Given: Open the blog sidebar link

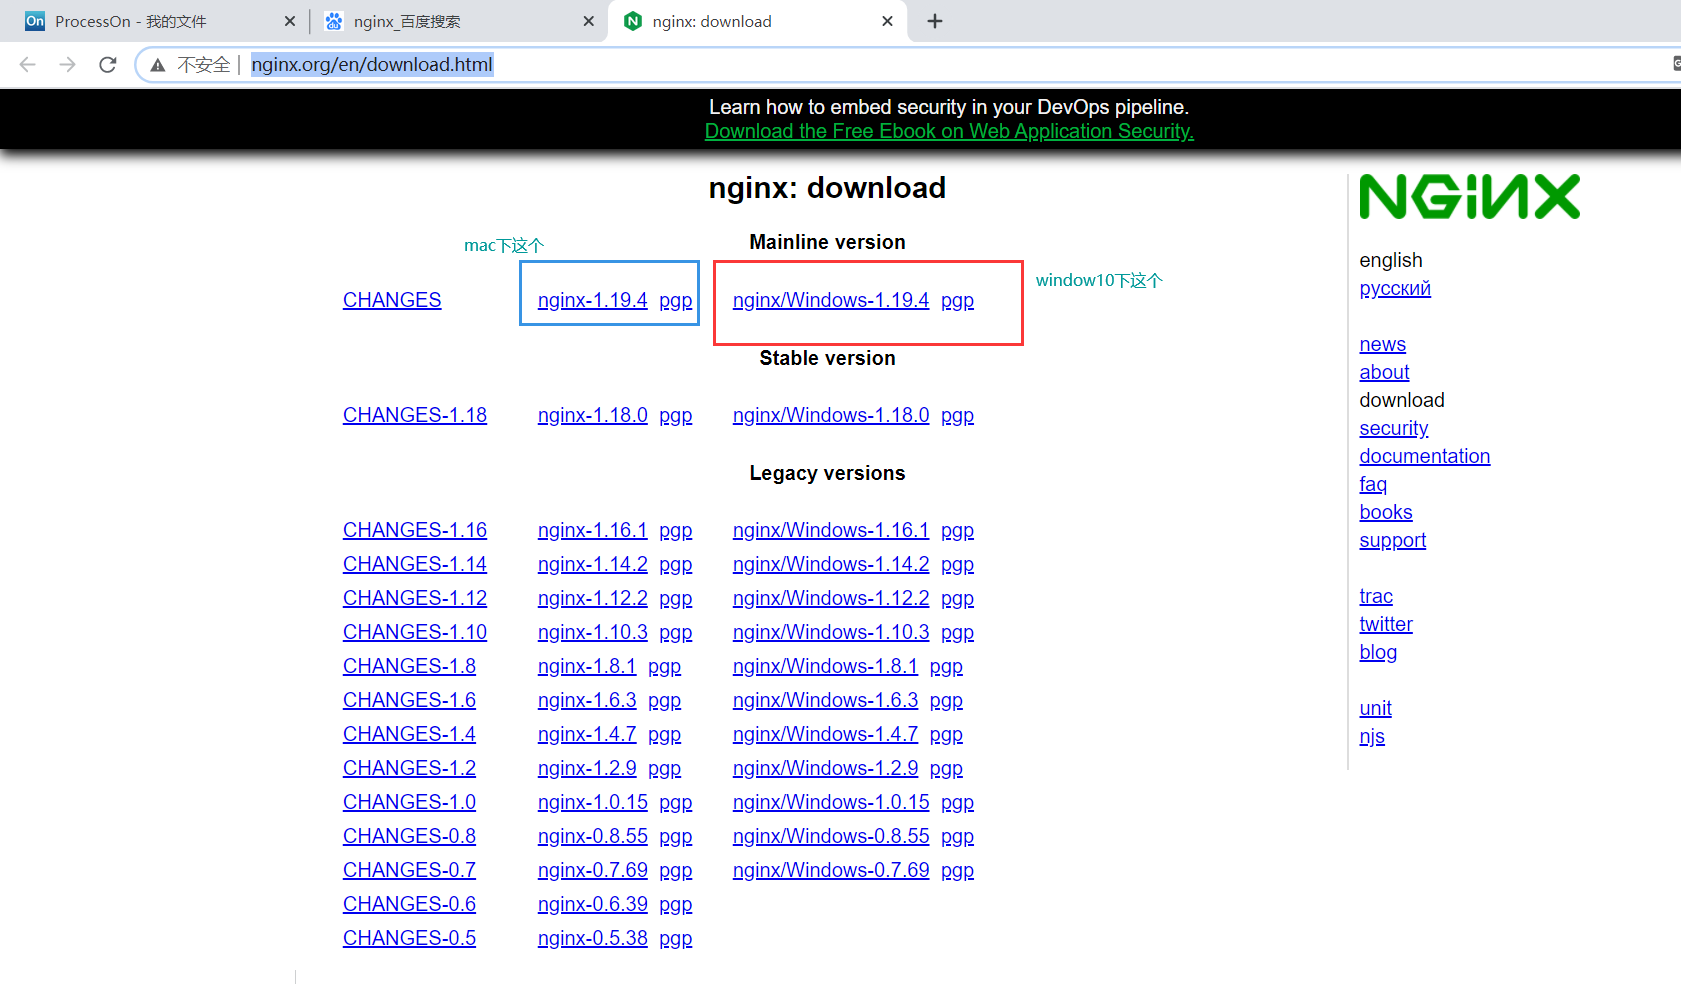Looking at the screenshot, I should pyautogui.click(x=1378, y=652).
